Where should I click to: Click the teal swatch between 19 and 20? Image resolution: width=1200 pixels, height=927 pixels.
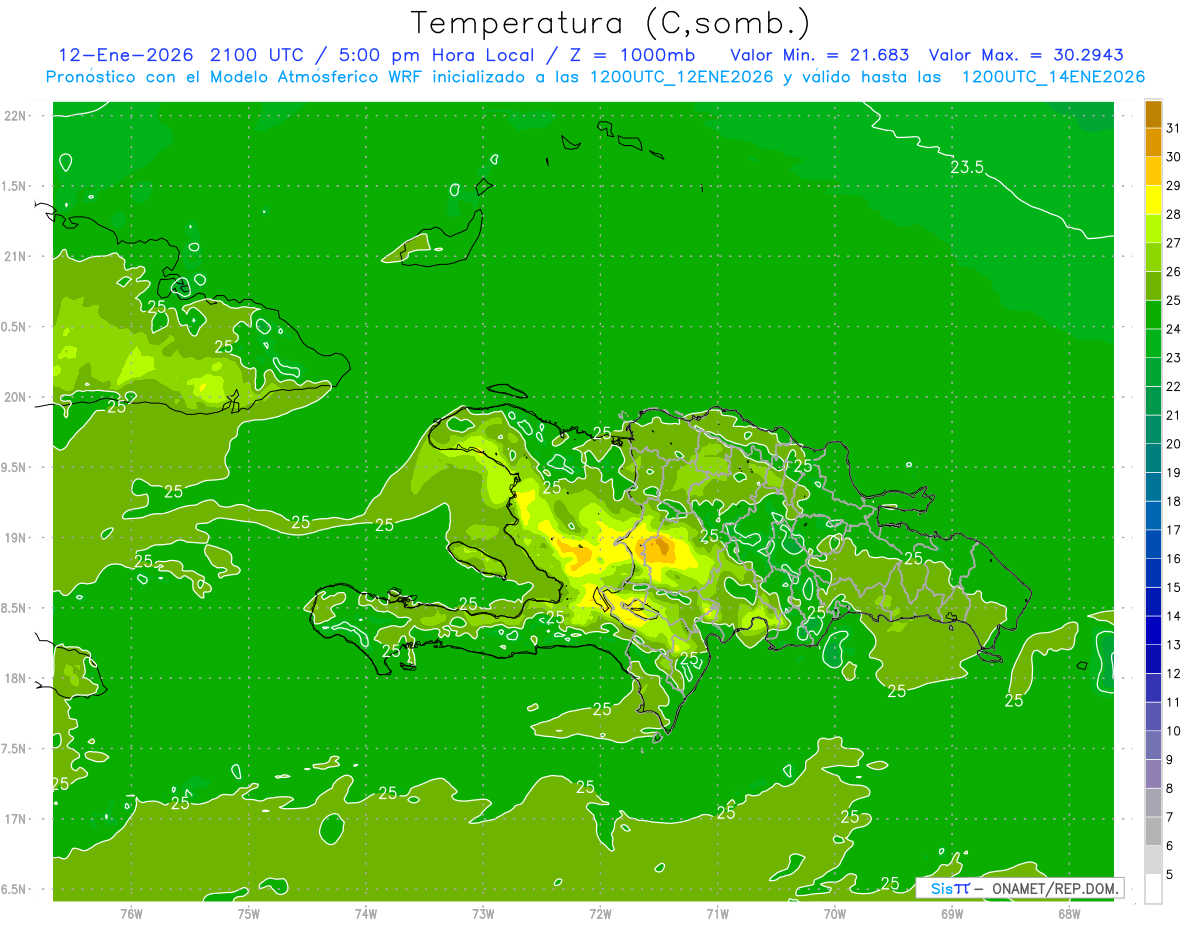(x=1153, y=458)
